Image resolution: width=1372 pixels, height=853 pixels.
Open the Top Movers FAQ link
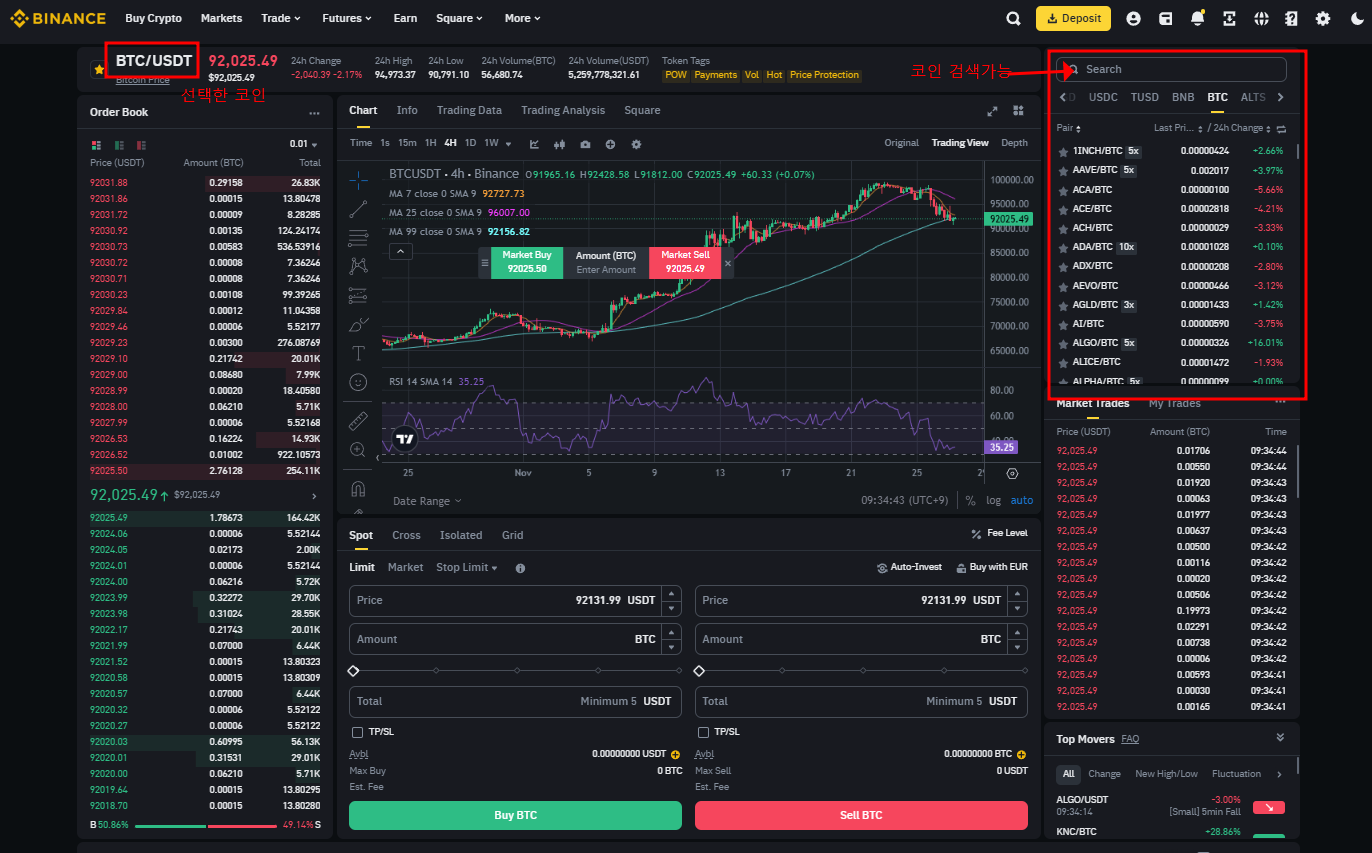(1130, 739)
